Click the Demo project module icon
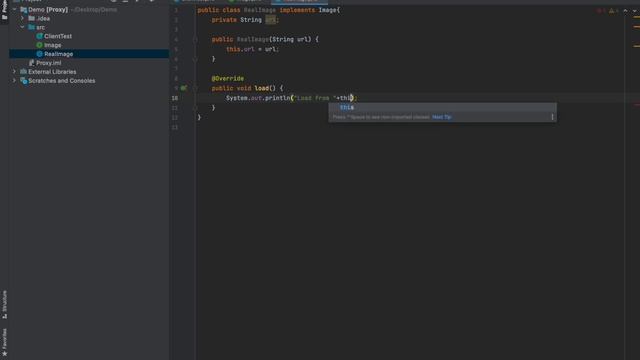Image resolution: width=640 pixels, height=360 pixels. (x=24, y=9)
